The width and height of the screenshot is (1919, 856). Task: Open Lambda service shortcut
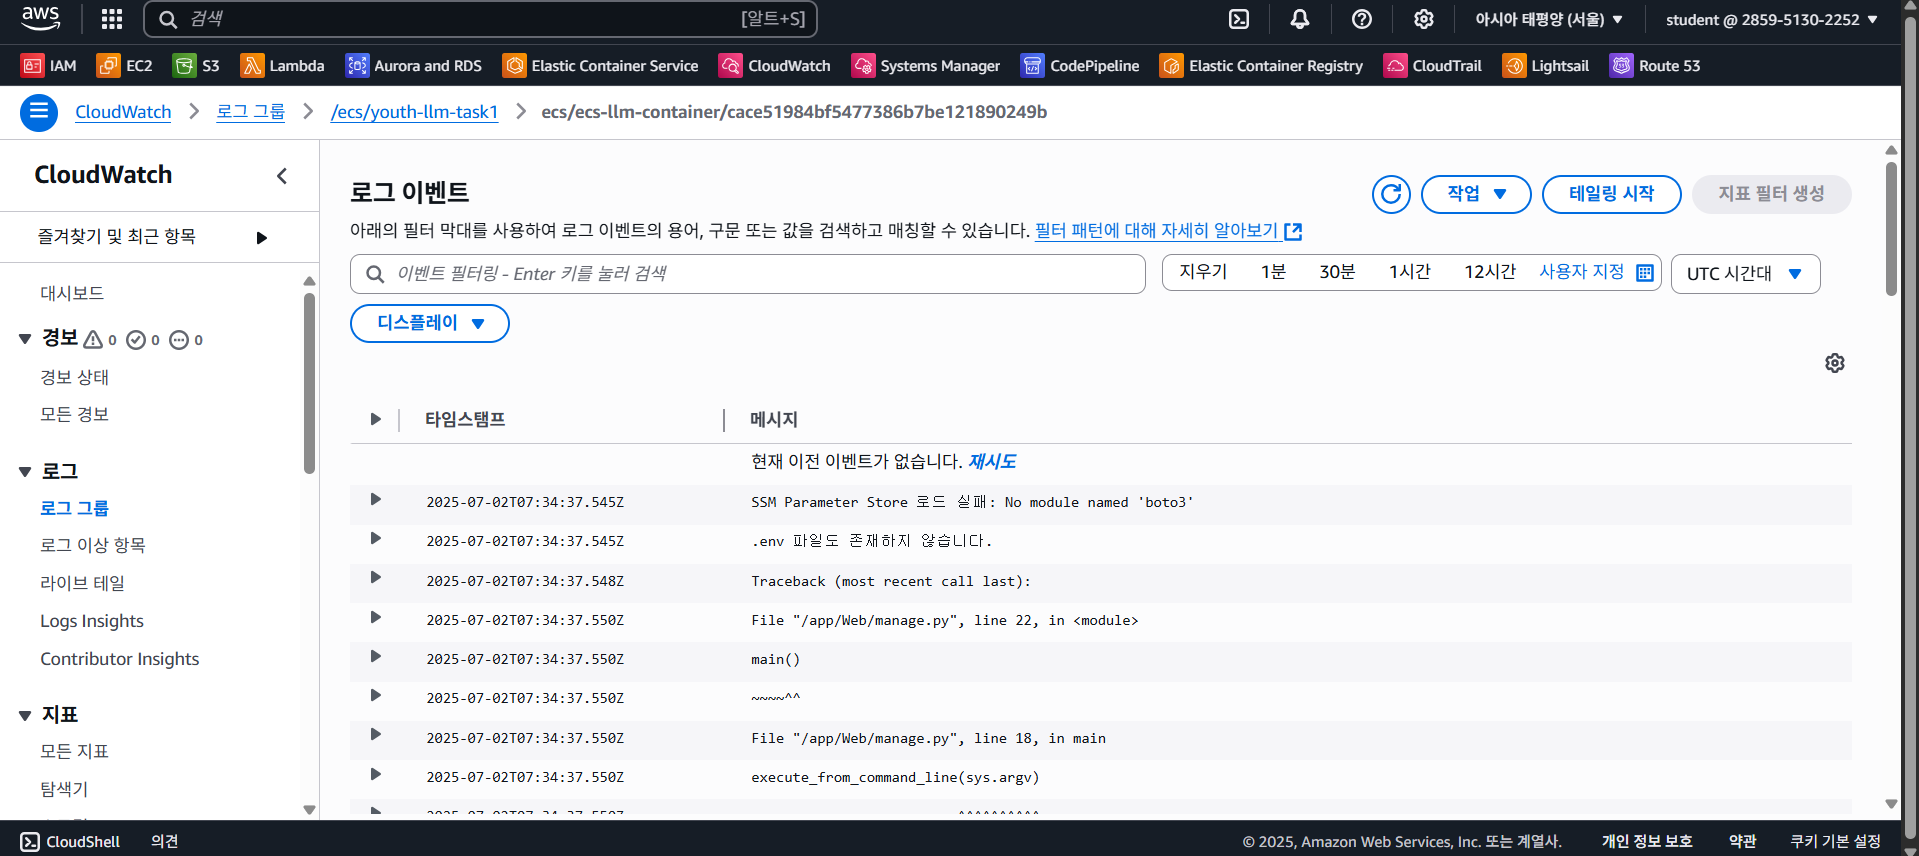click(283, 66)
